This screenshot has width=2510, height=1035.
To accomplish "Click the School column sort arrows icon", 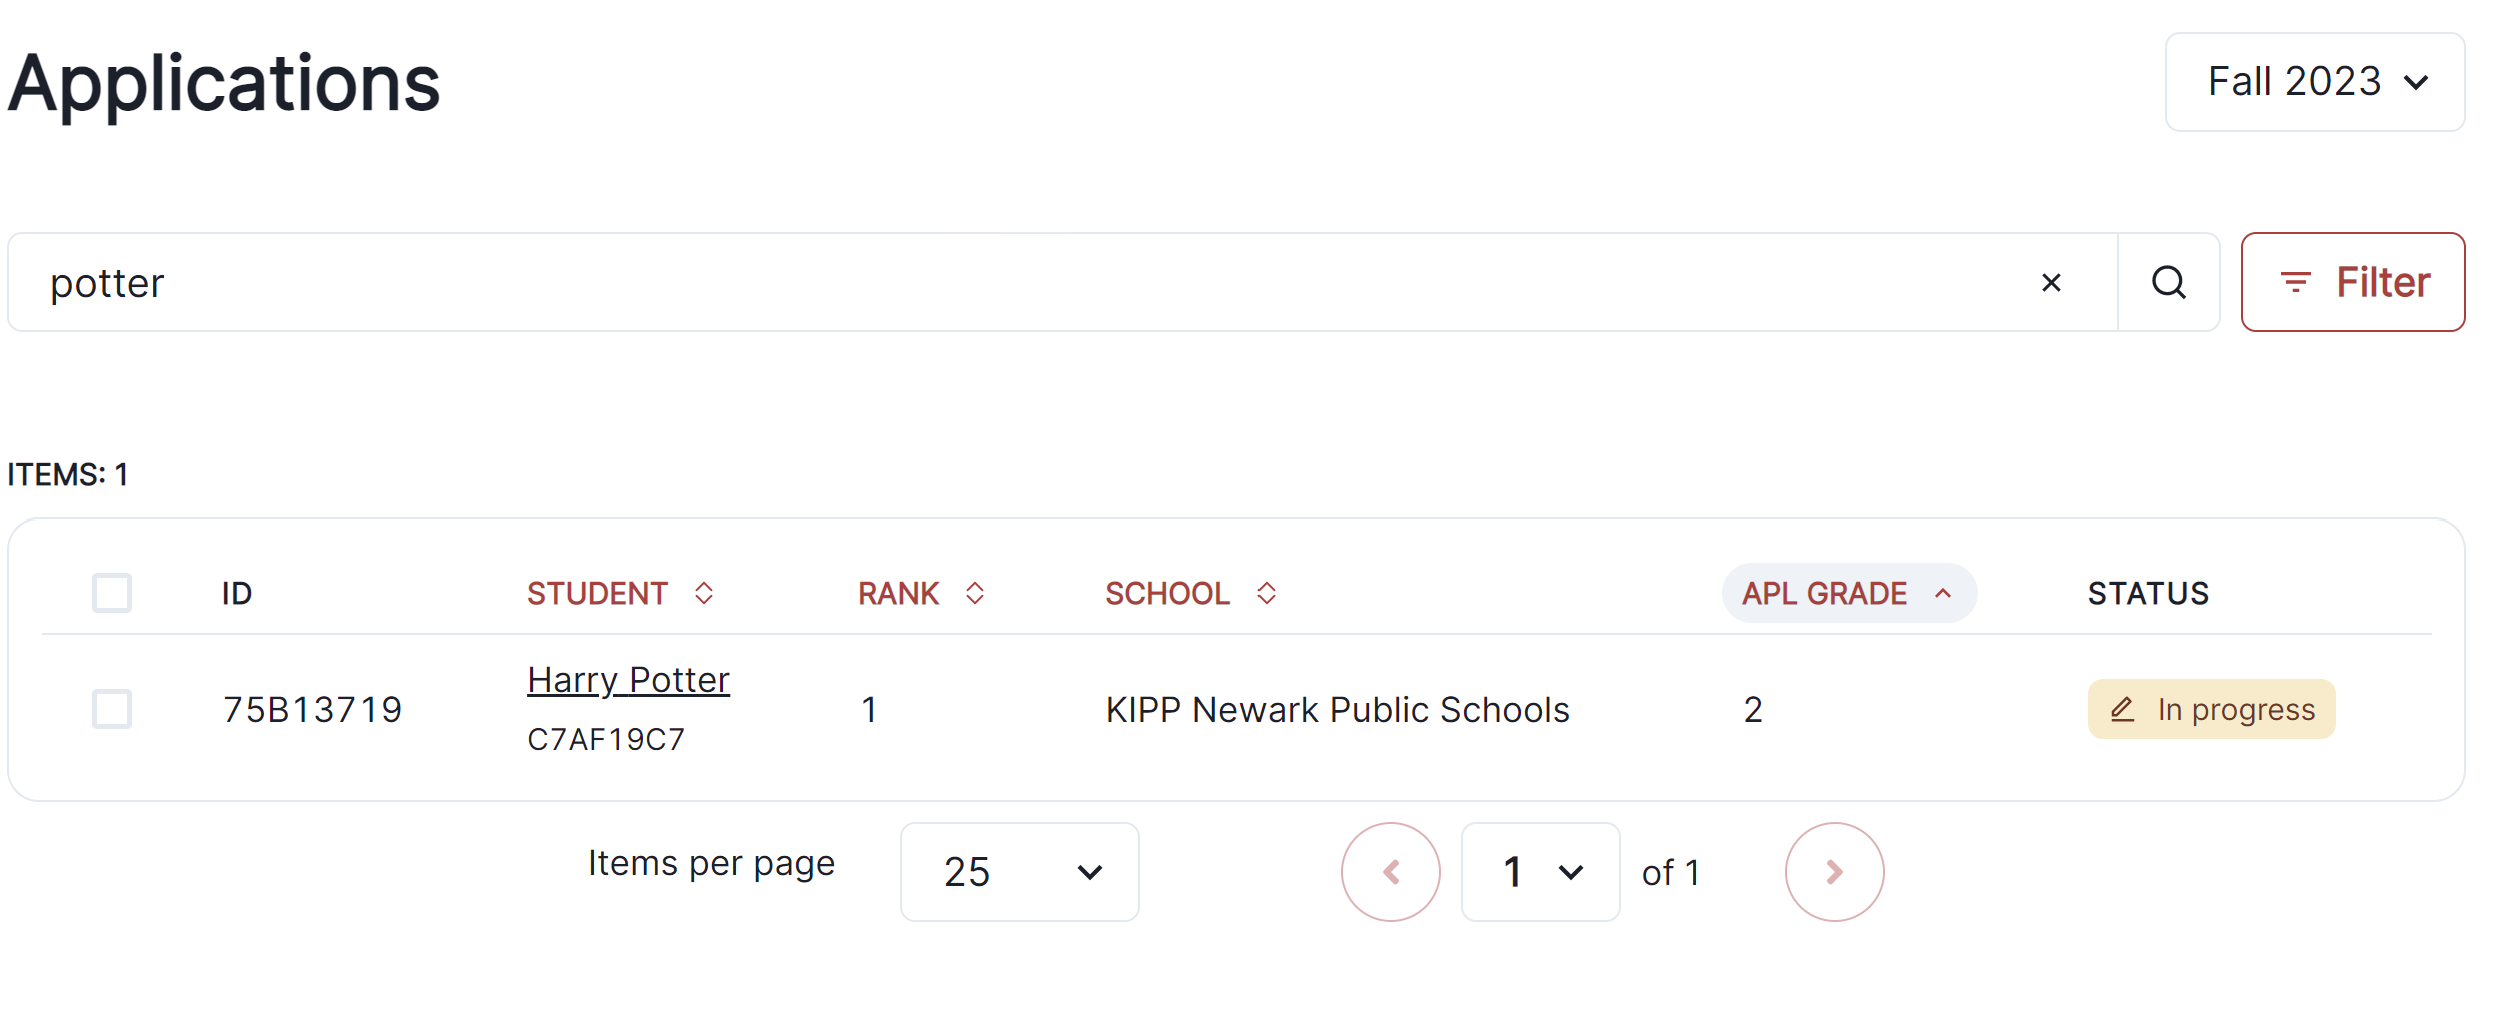I will pos(1266,593).
